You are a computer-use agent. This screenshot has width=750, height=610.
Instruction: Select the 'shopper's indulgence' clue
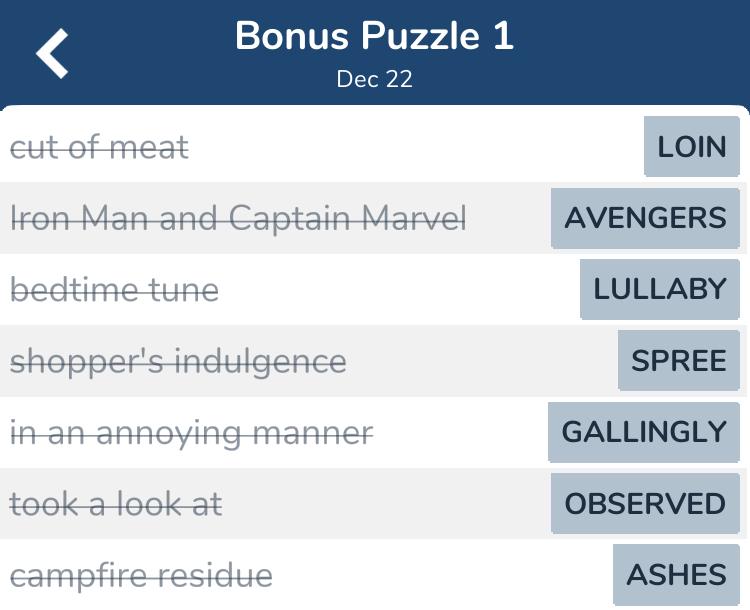tap(178, 361)
